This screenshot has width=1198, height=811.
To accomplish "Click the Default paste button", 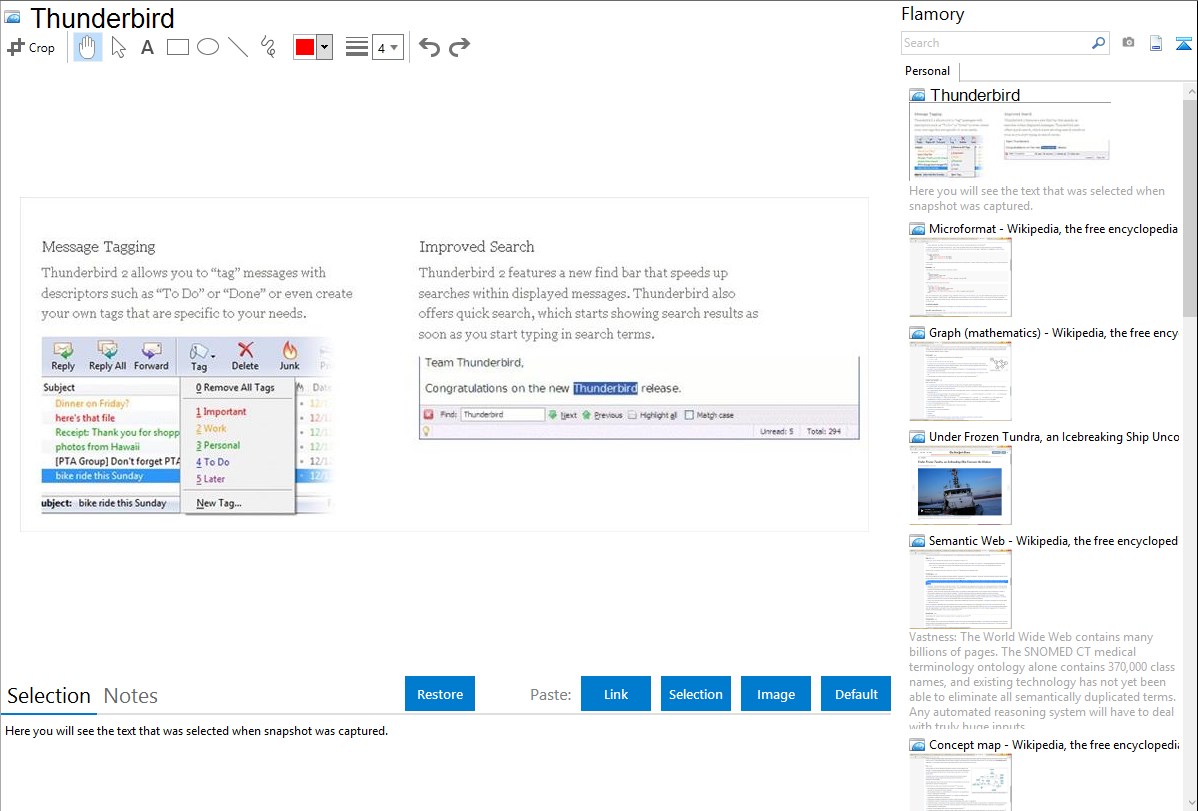I will (x=856, y=694).
